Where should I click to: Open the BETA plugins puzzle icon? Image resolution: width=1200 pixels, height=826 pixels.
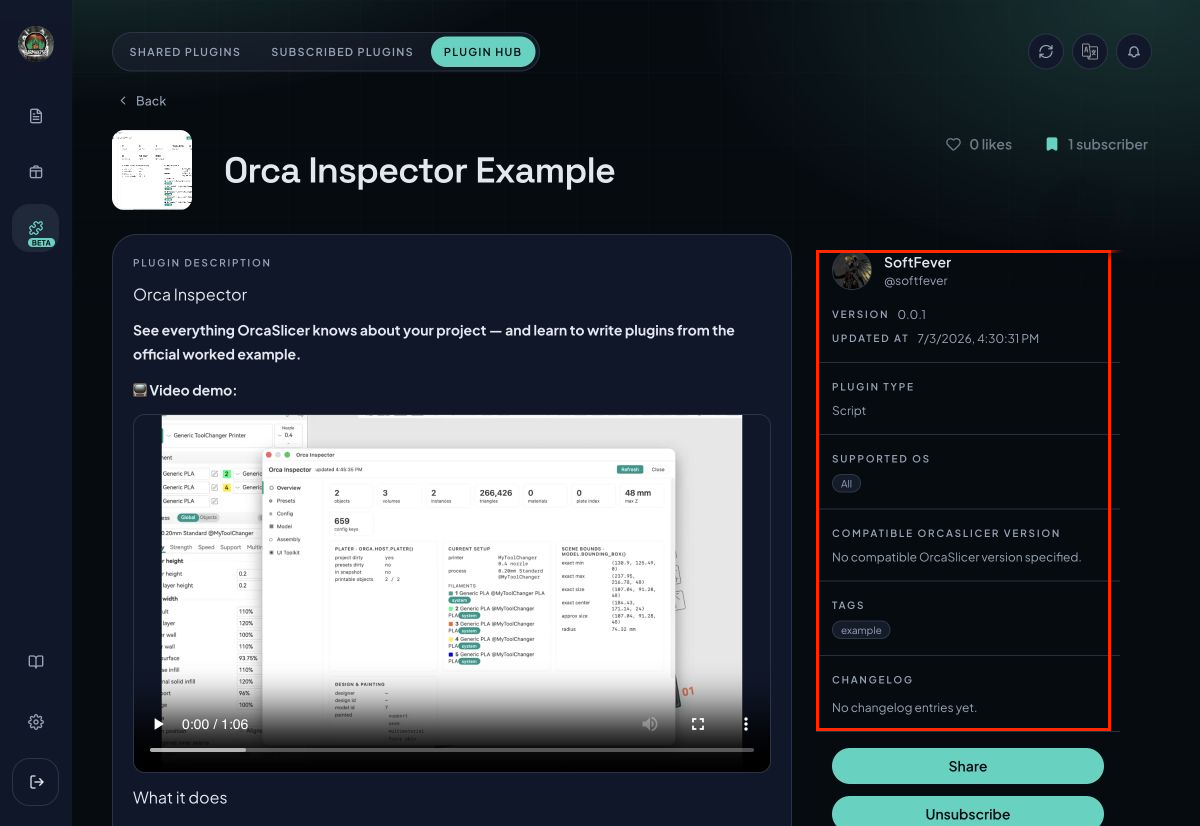click(36, 228)
